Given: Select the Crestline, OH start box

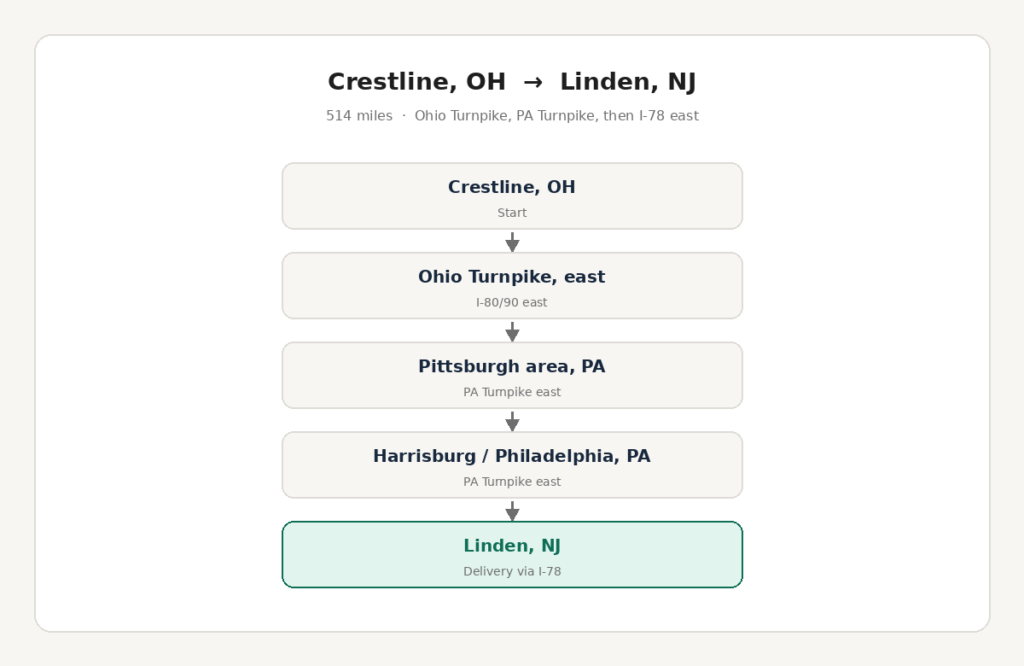Looking at the screenshot, I should click(512, 196).
